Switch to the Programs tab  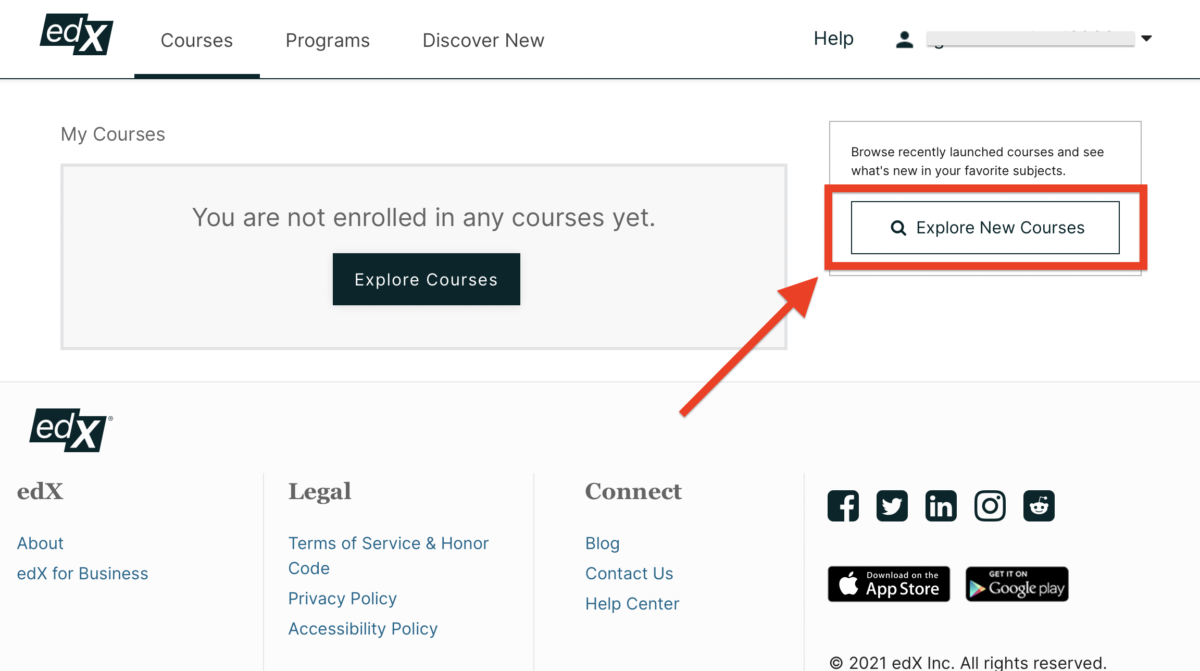pos(327,40)
